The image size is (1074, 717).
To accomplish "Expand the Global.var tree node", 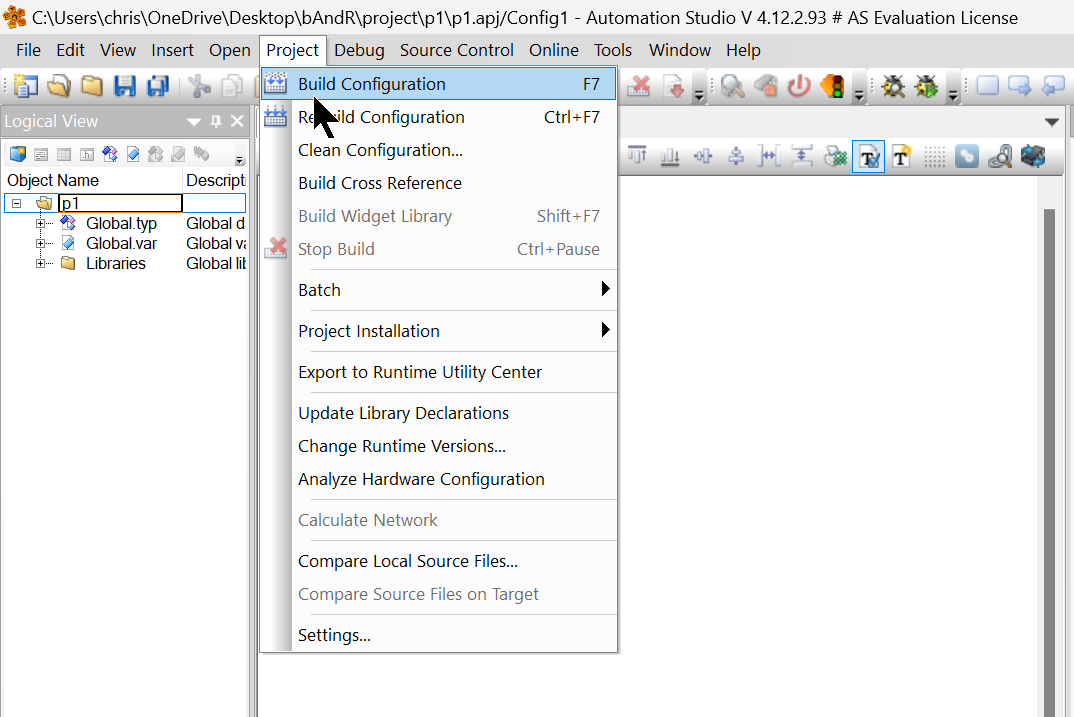I will 40,243.
